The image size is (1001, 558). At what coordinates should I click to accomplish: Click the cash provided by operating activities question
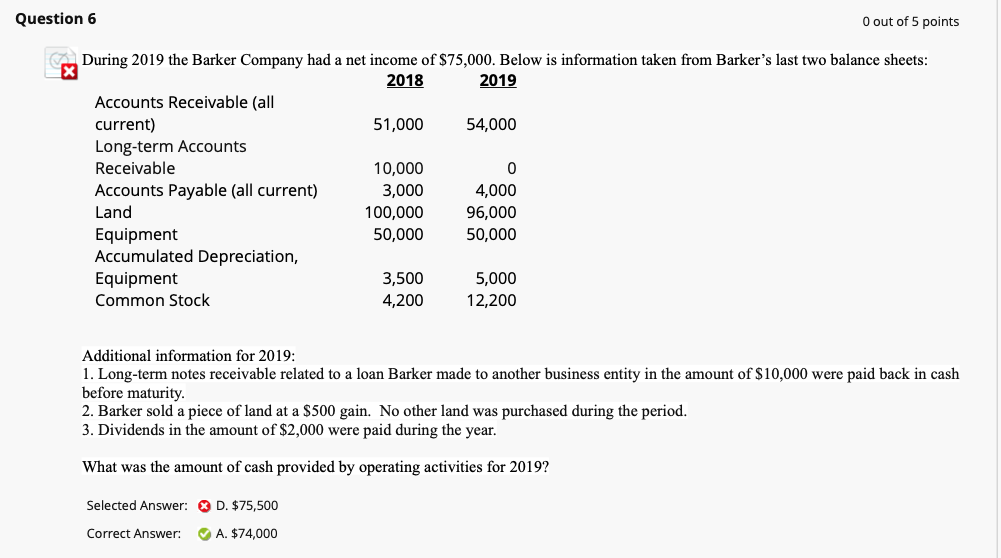coord(315,467)
